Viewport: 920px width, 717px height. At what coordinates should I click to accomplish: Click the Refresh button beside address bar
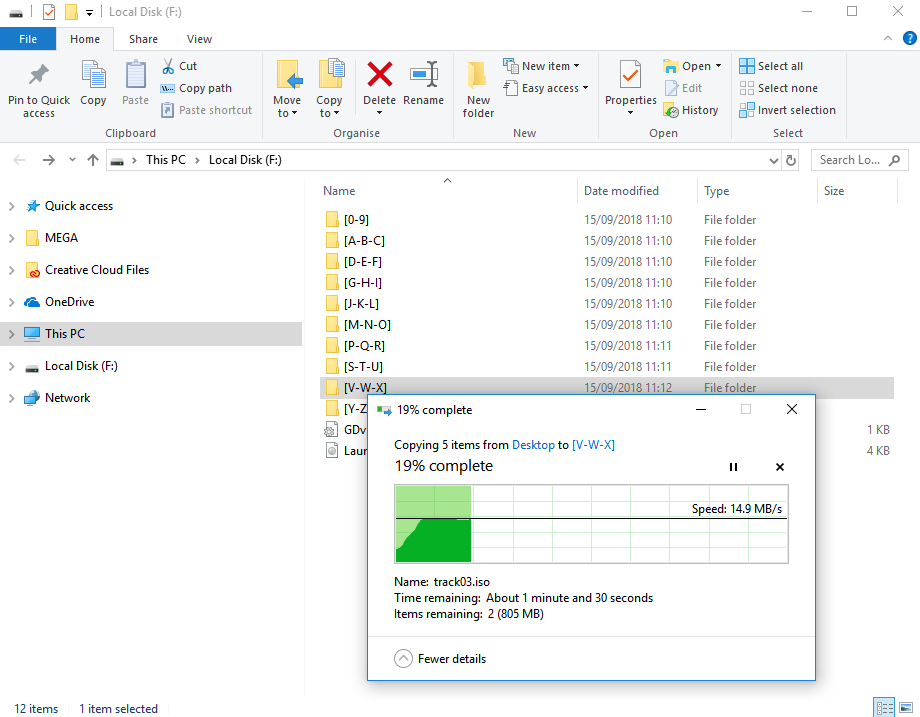point(791,160)
